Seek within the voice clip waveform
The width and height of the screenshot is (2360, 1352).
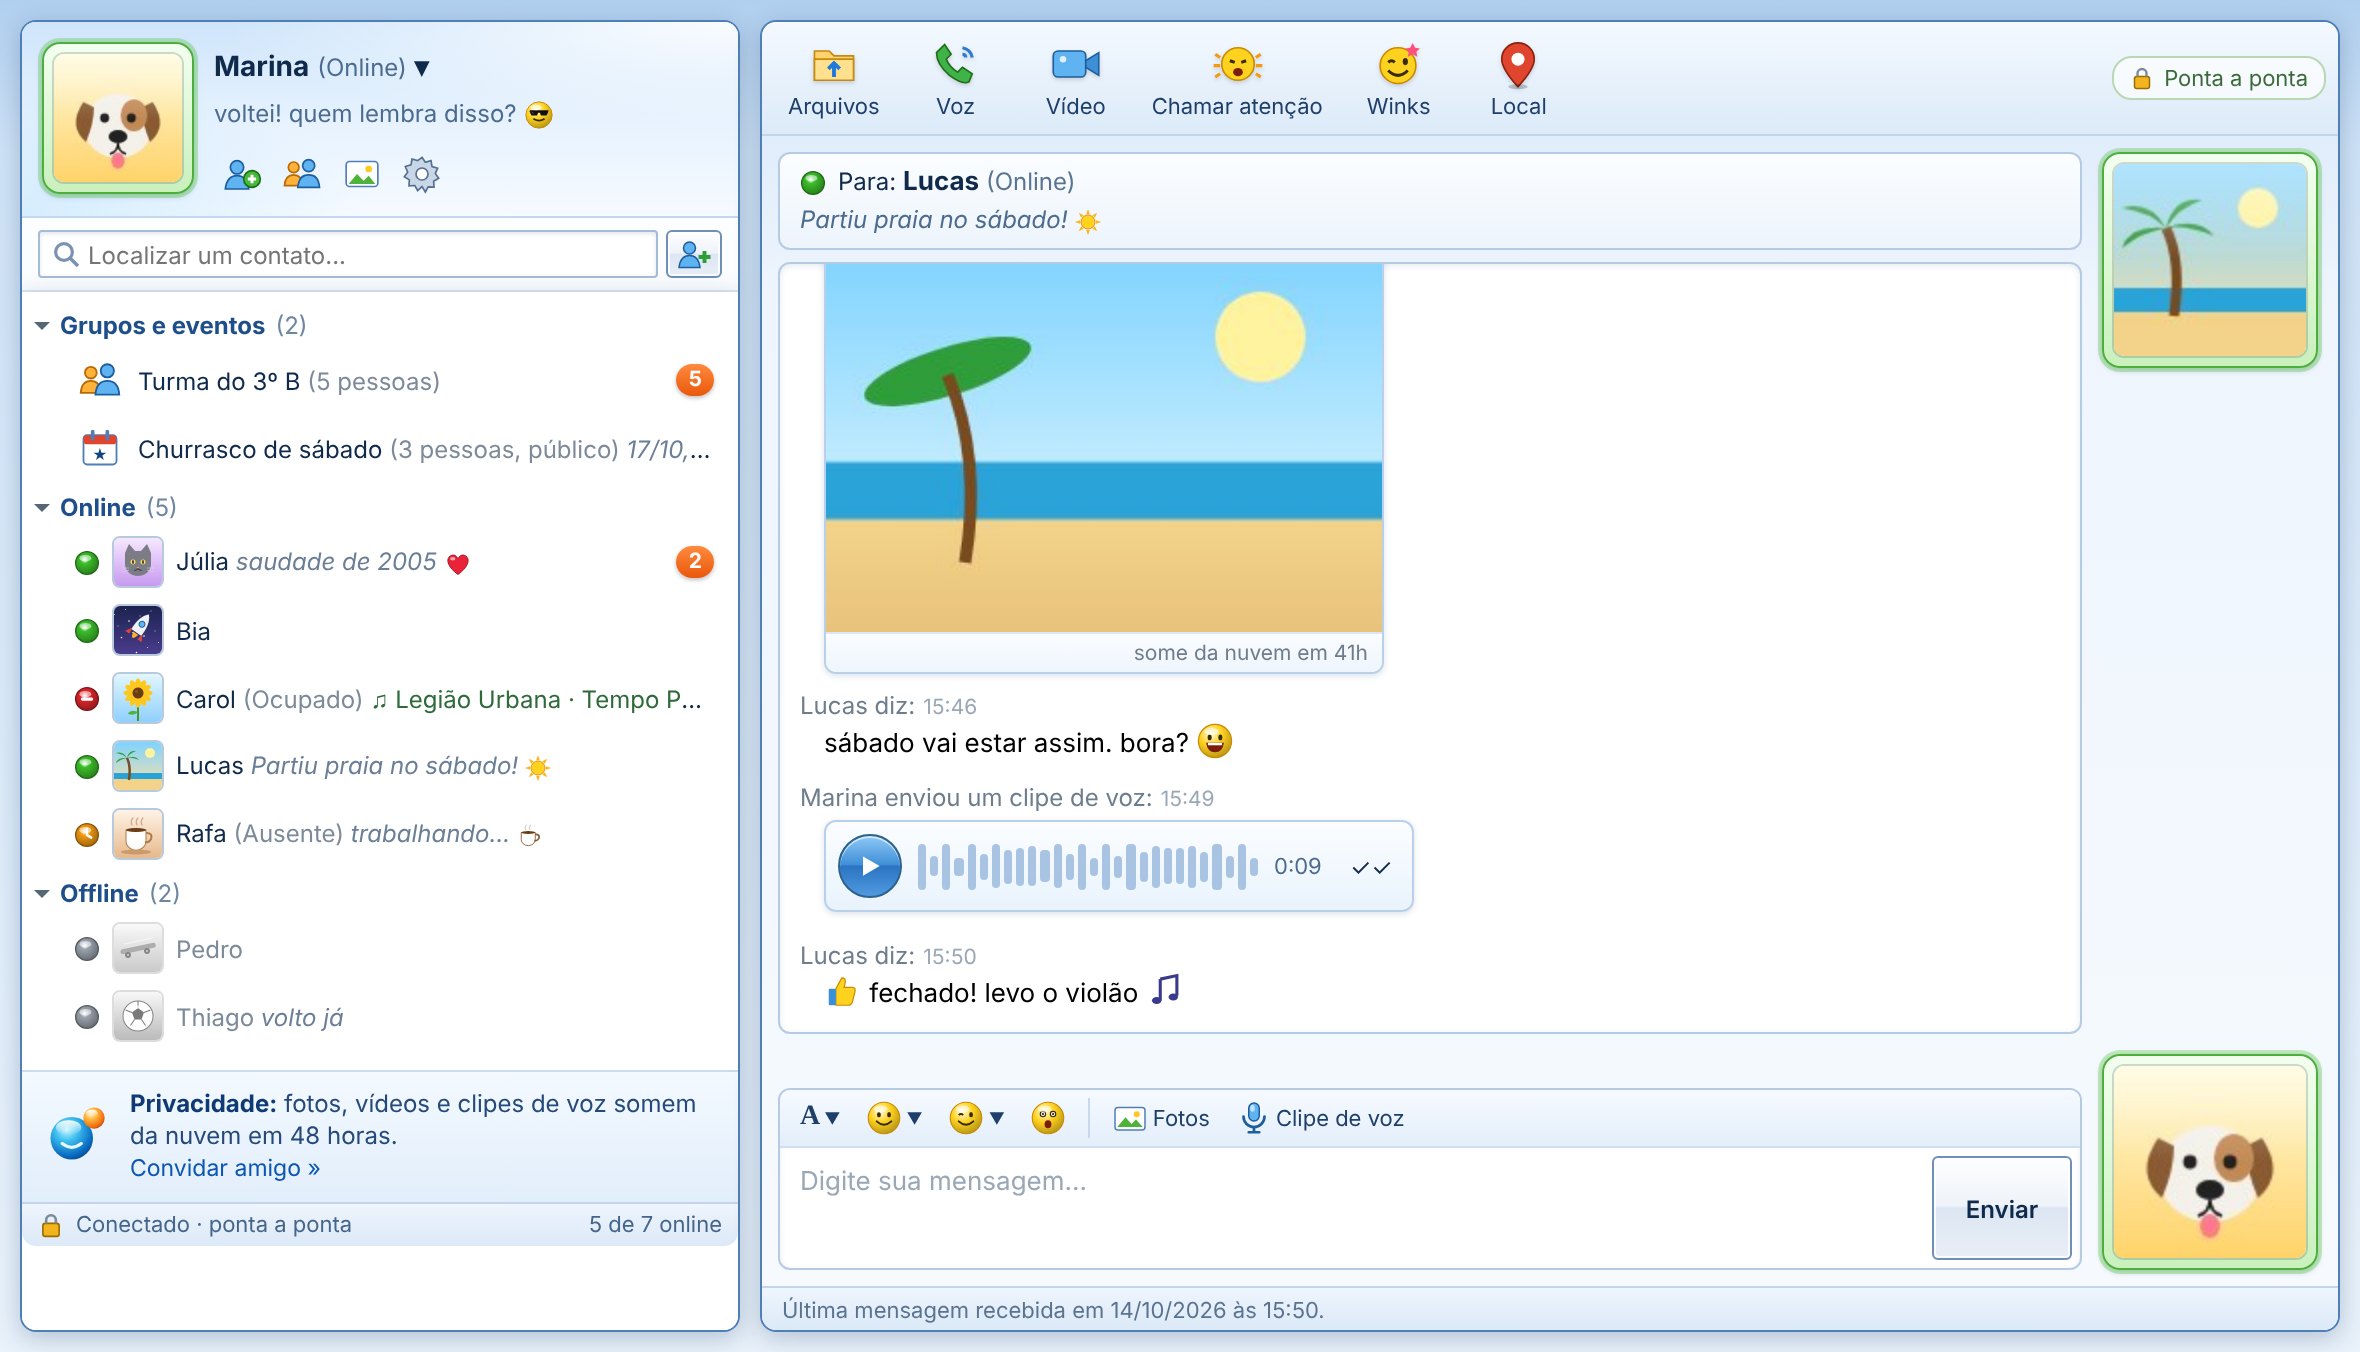[x=1088, y=866]
